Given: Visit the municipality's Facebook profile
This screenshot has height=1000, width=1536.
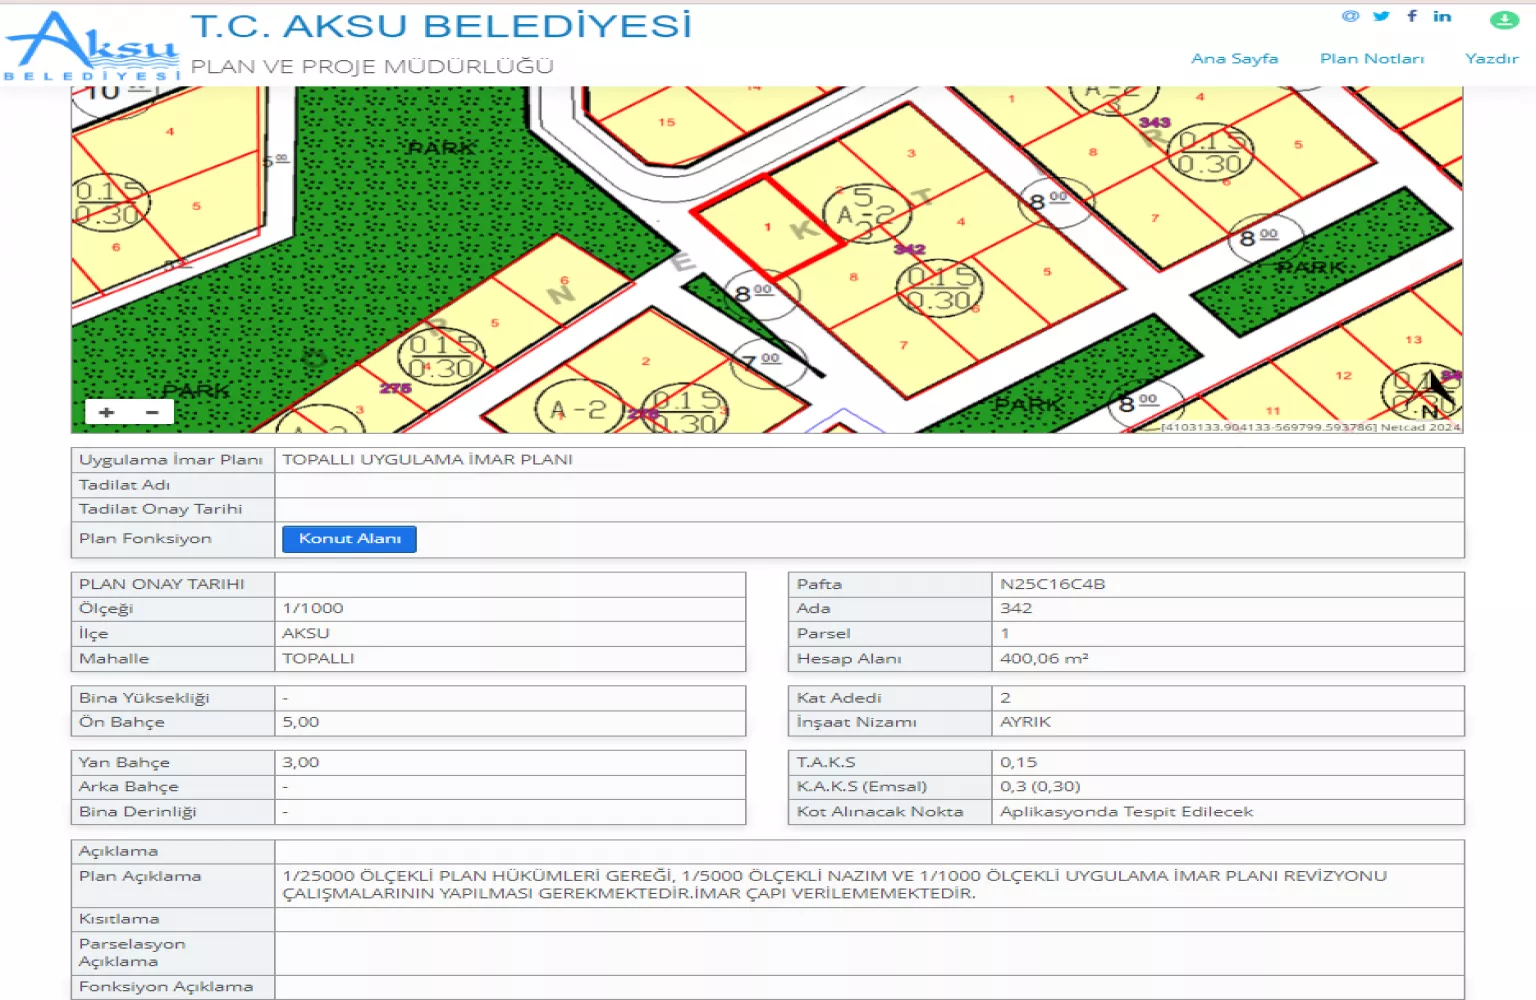Looking at the screenshot, I should click(x=1412, y=15).
